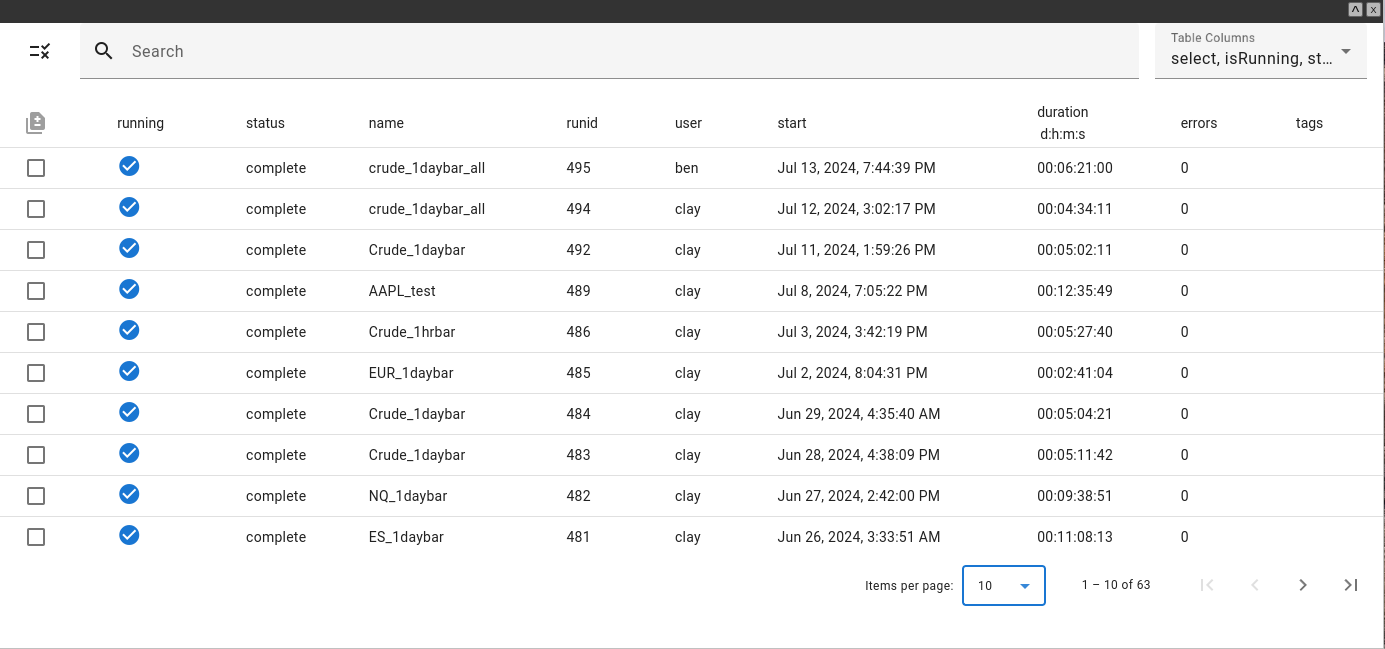Click the running checkmark icon for AAPL_test
Viewport: 1385px width, 649px height.
point(129,289)
